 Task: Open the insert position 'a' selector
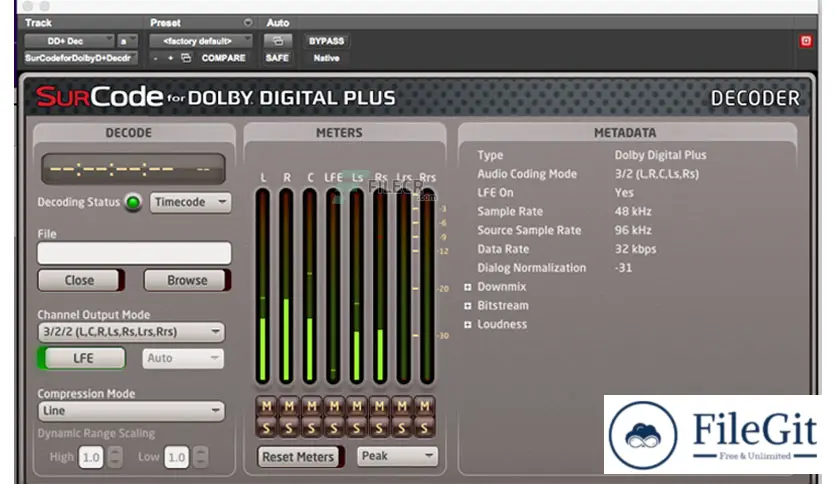coord(127,41)
